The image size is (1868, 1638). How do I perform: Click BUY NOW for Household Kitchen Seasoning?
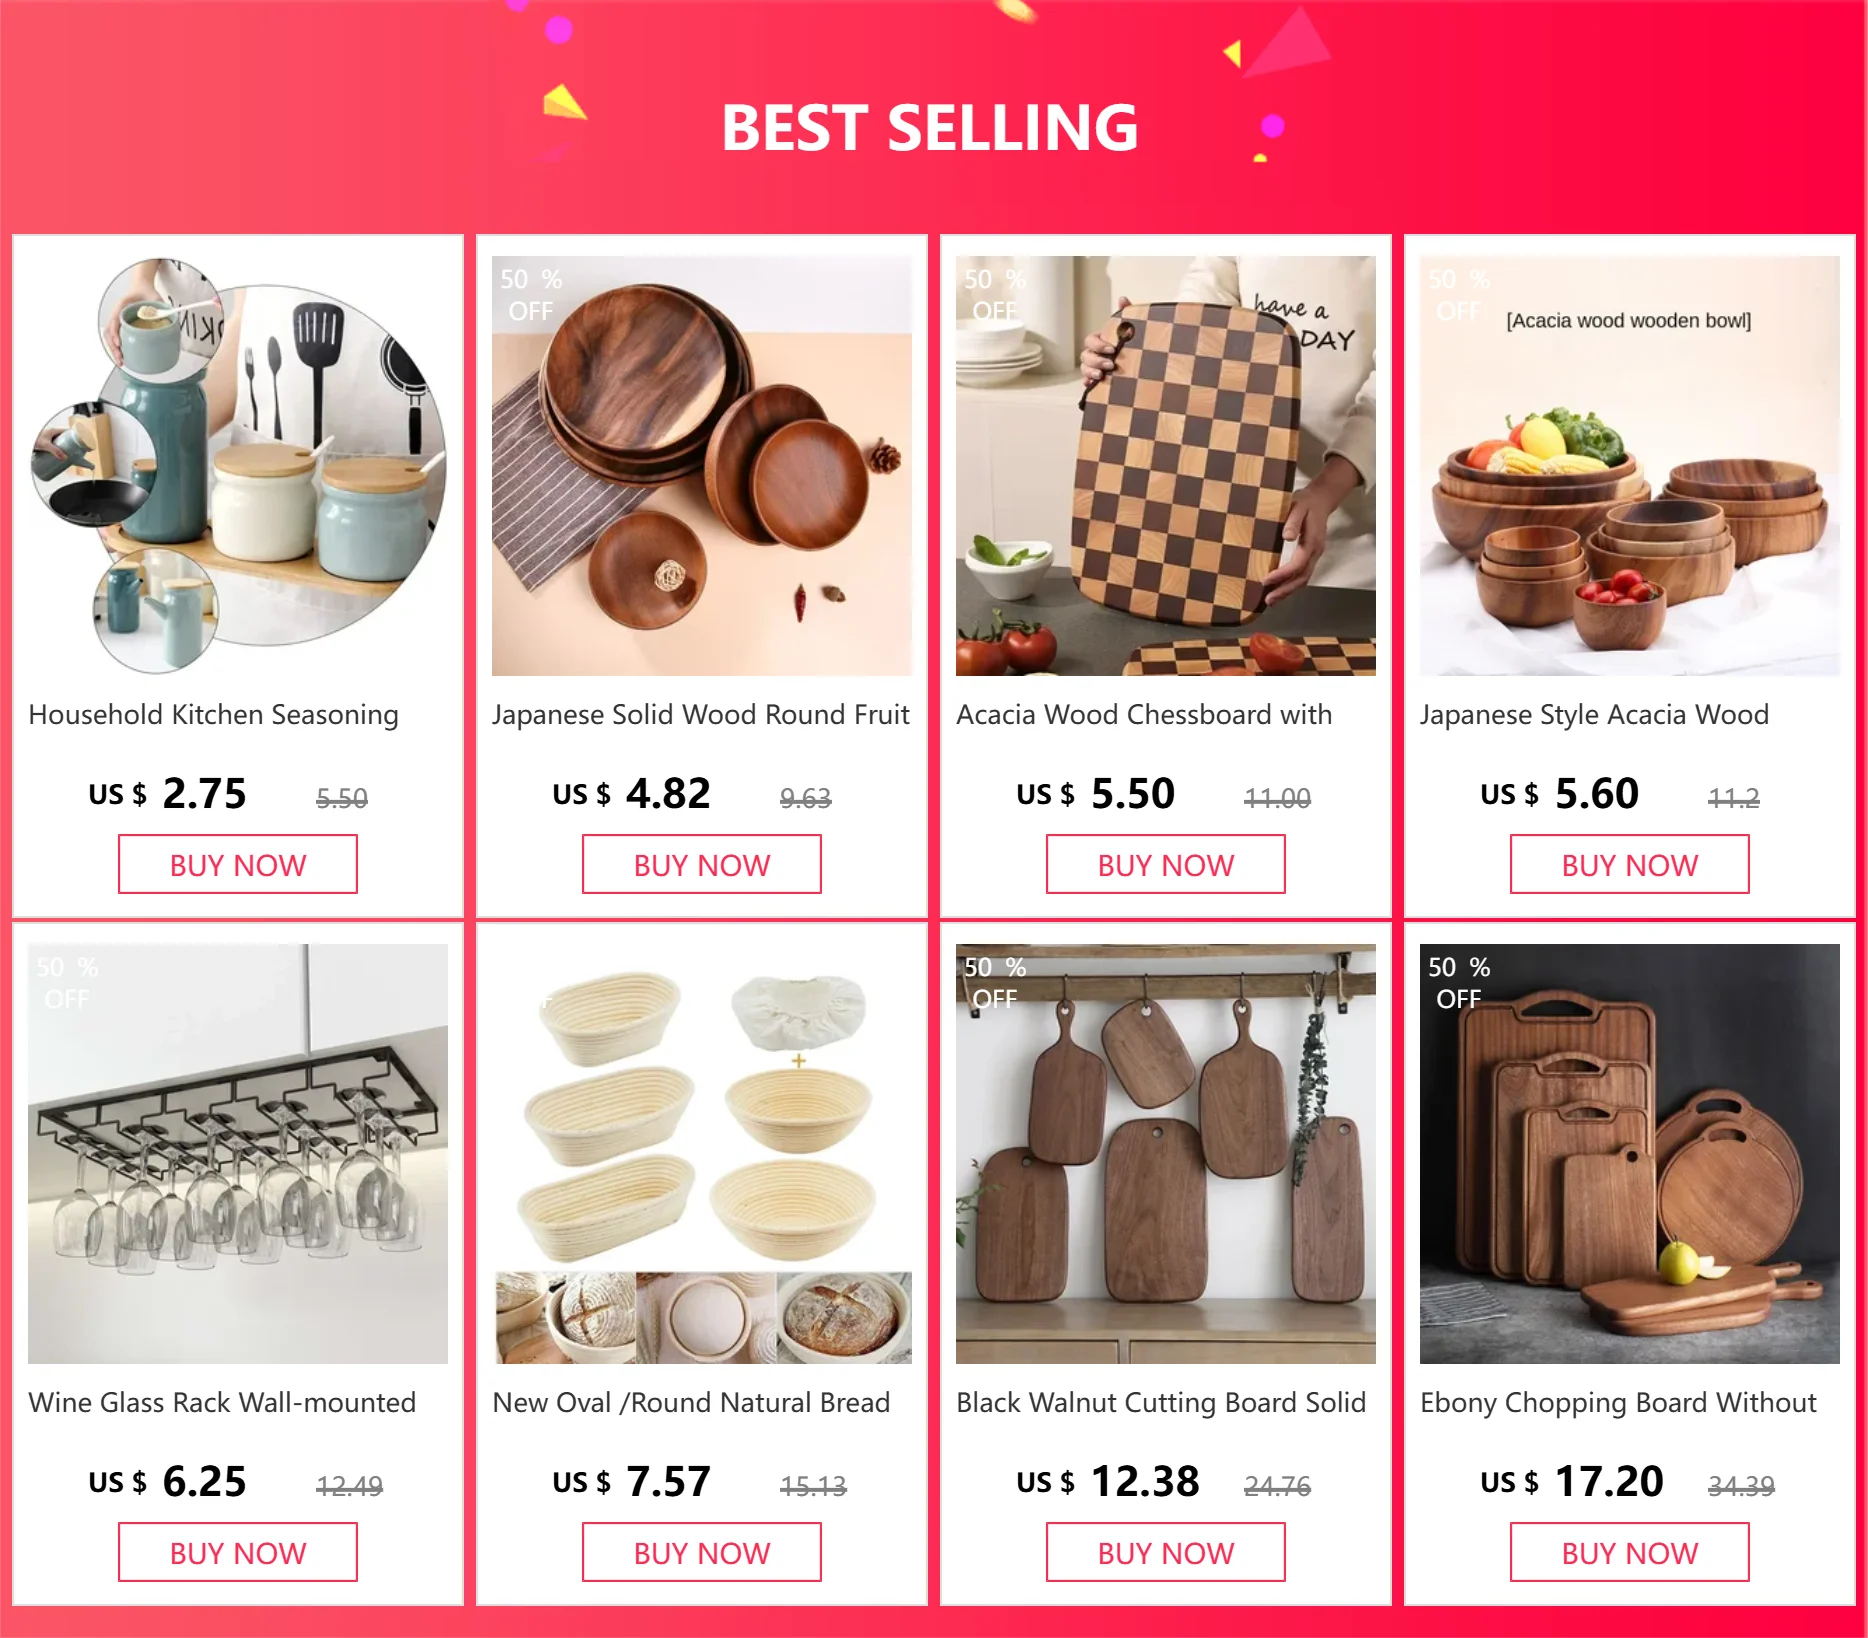[x=238, y=865]
